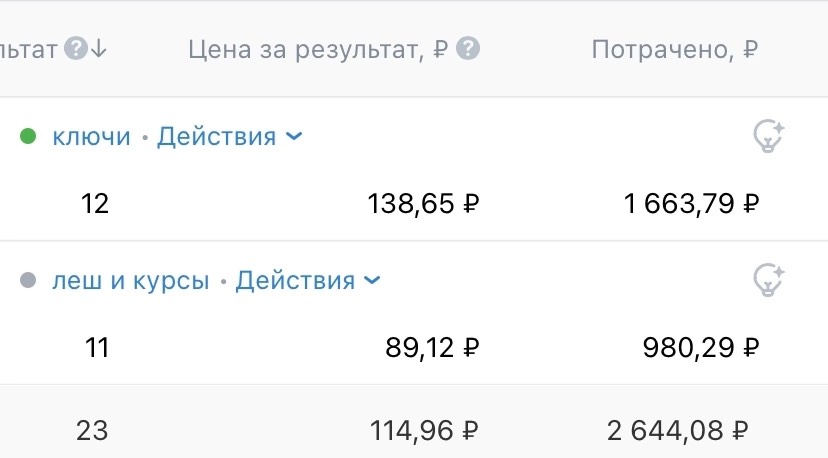Viewport: 828px width, 458px height.
Task: Select the 980,29 ₽ spent cell
Action: coord(701,348)
